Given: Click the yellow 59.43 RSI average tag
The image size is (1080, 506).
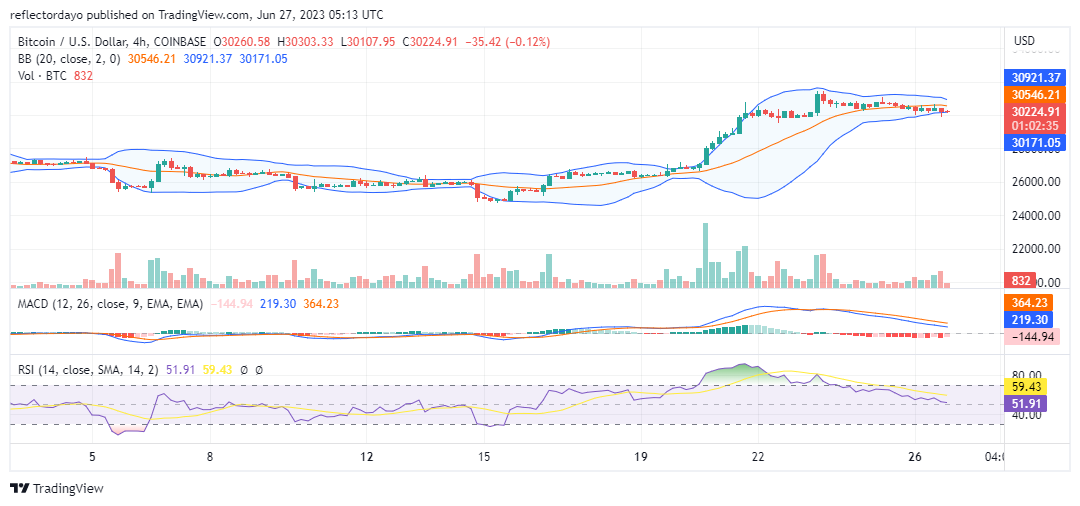Looking at the screenshot, I should [x=1030, y=386].
